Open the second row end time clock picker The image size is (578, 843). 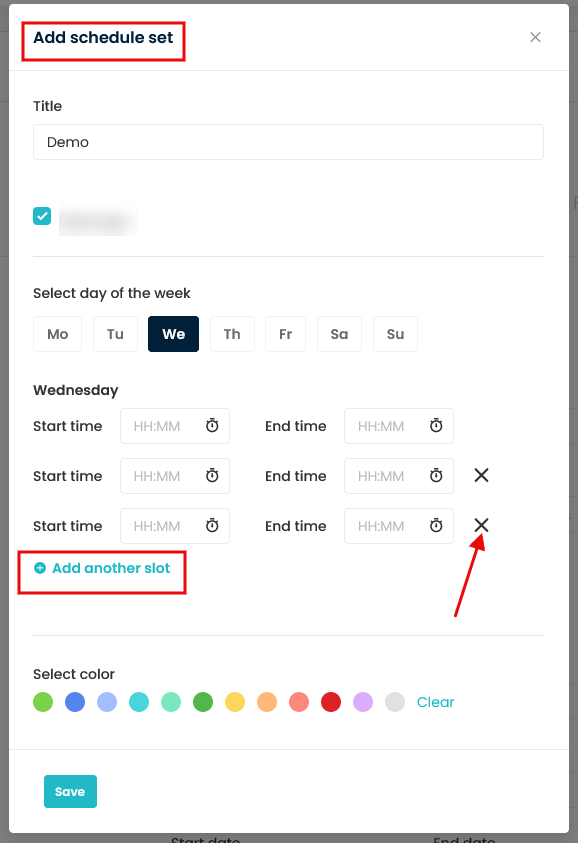[436, 475]
